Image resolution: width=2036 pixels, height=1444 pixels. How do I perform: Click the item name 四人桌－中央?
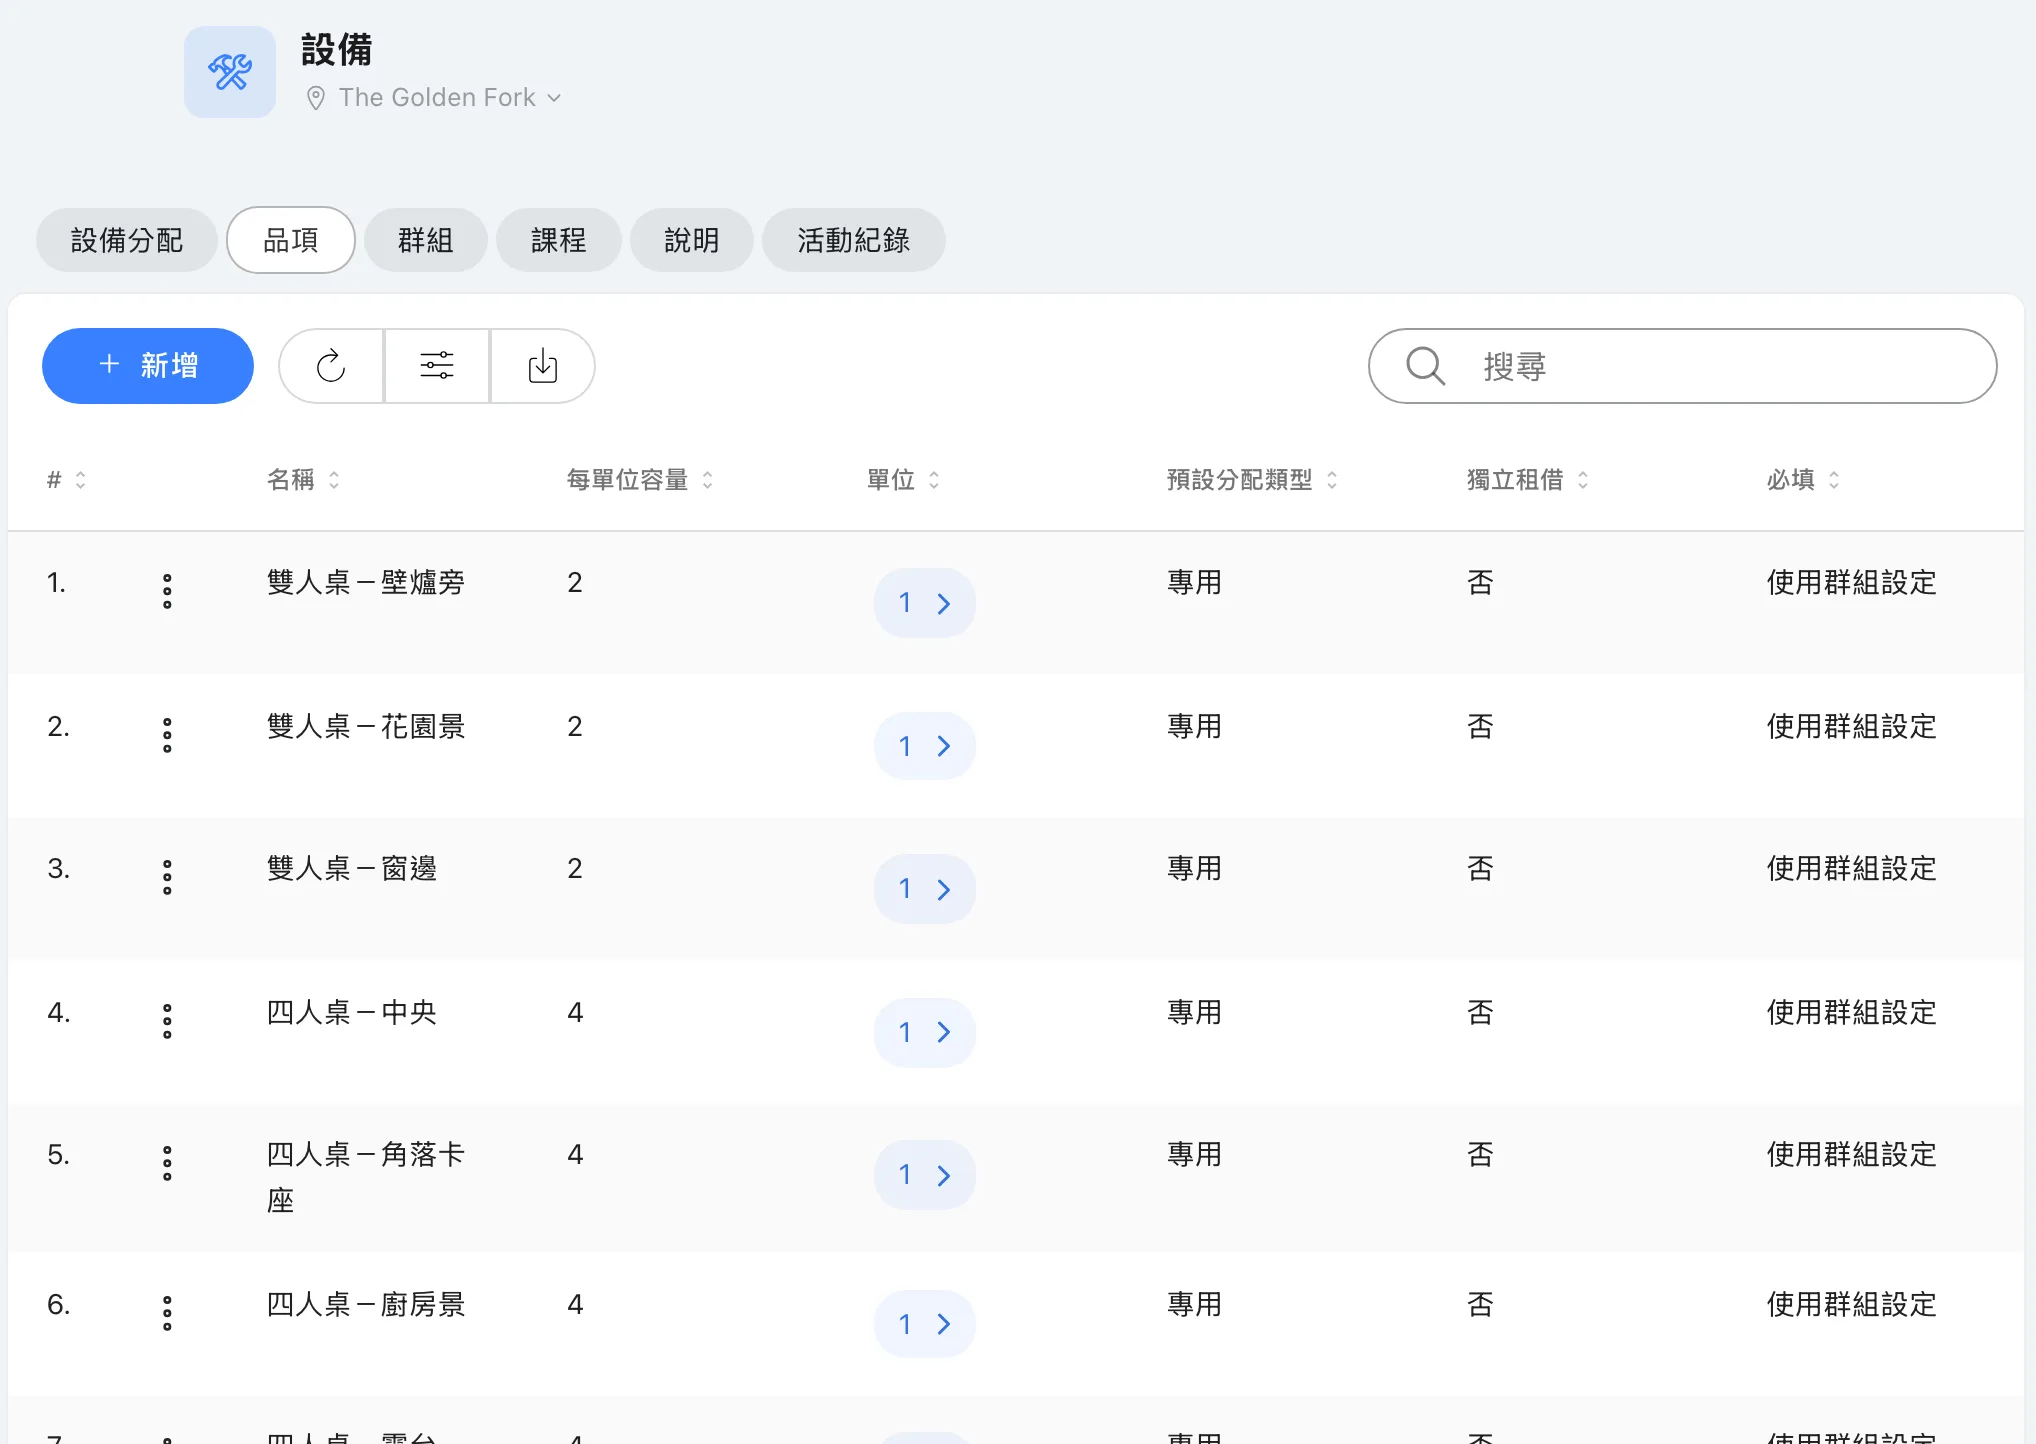tap(352, 1013)
